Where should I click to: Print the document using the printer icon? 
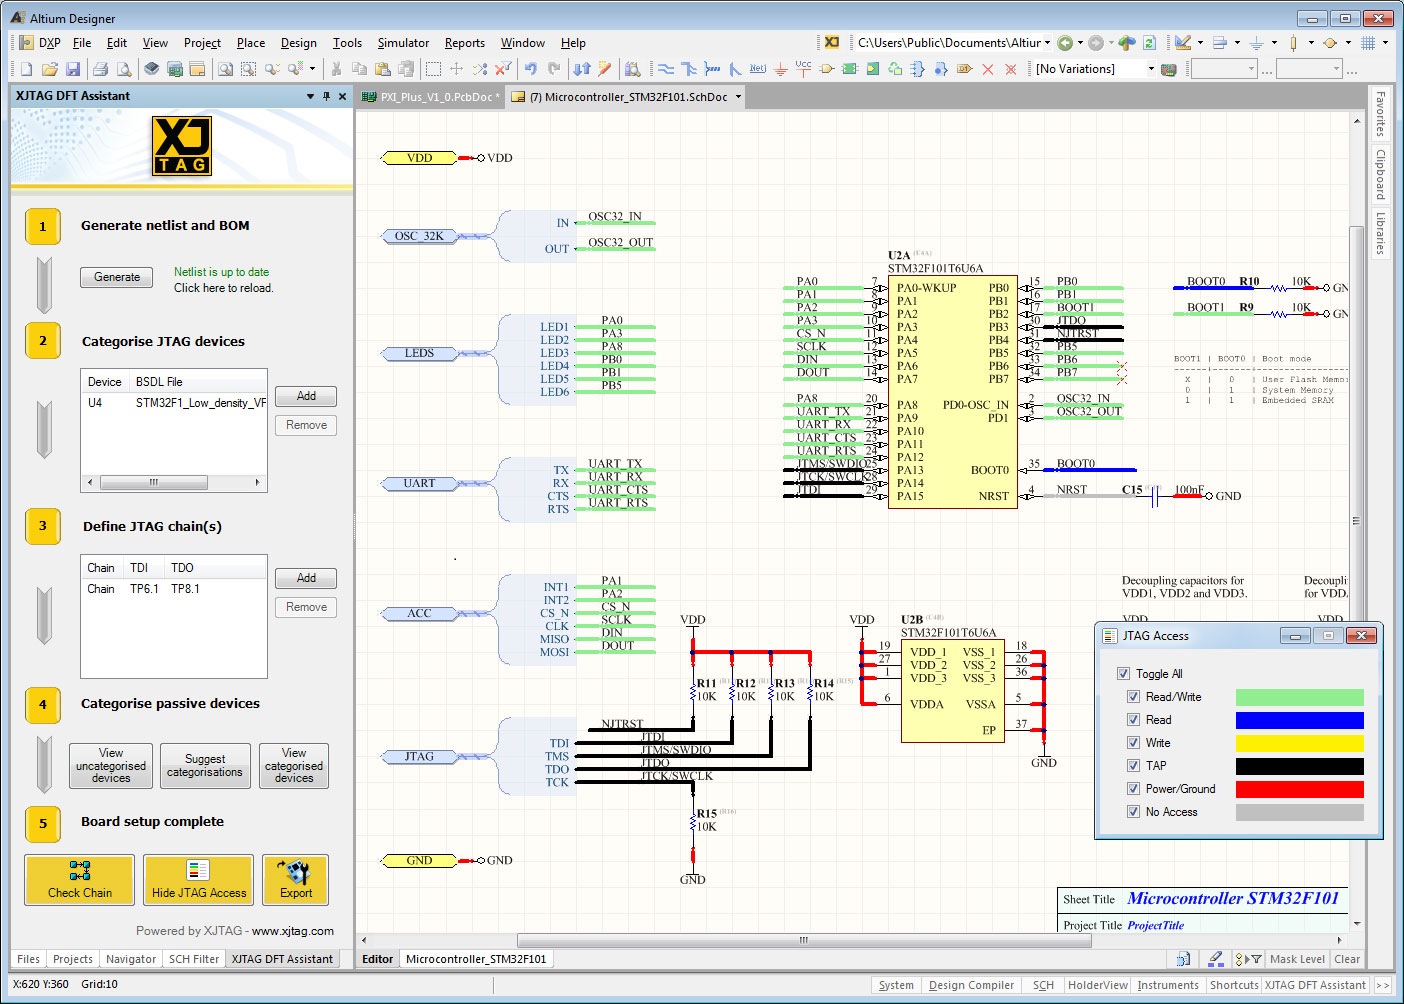coord(100,69)
